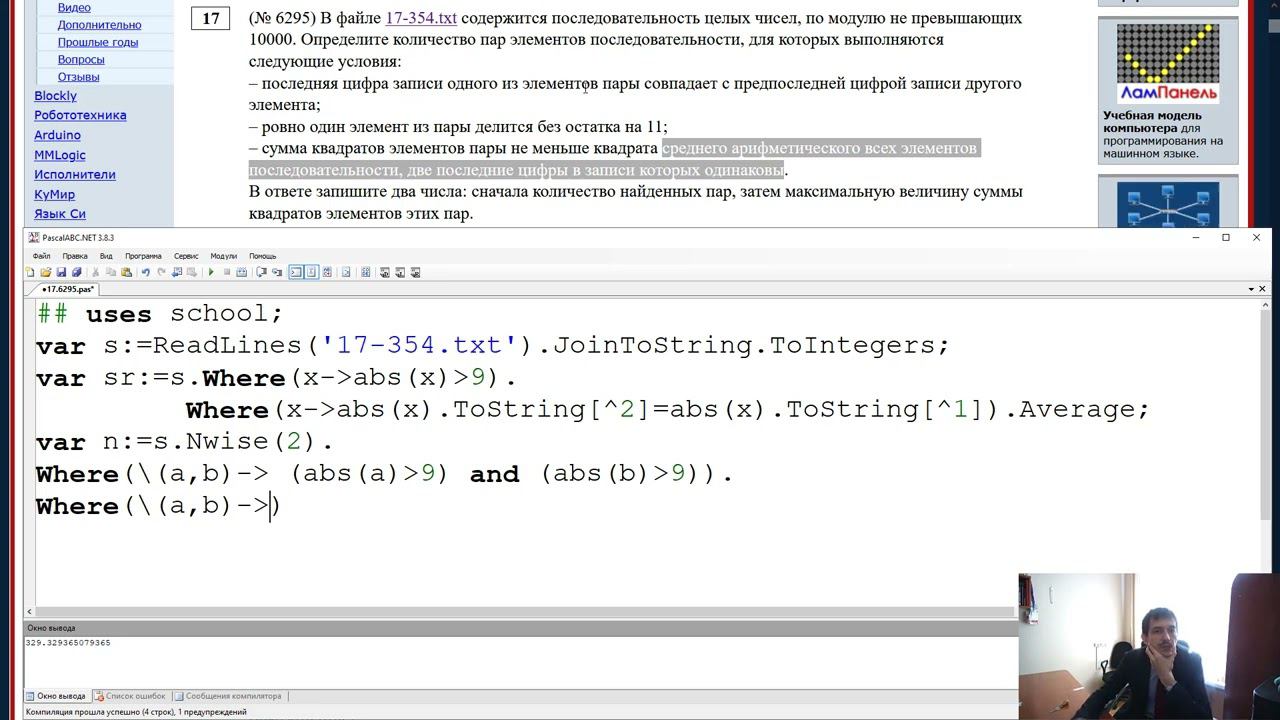Click the Step over debug icon

[262, 272]
